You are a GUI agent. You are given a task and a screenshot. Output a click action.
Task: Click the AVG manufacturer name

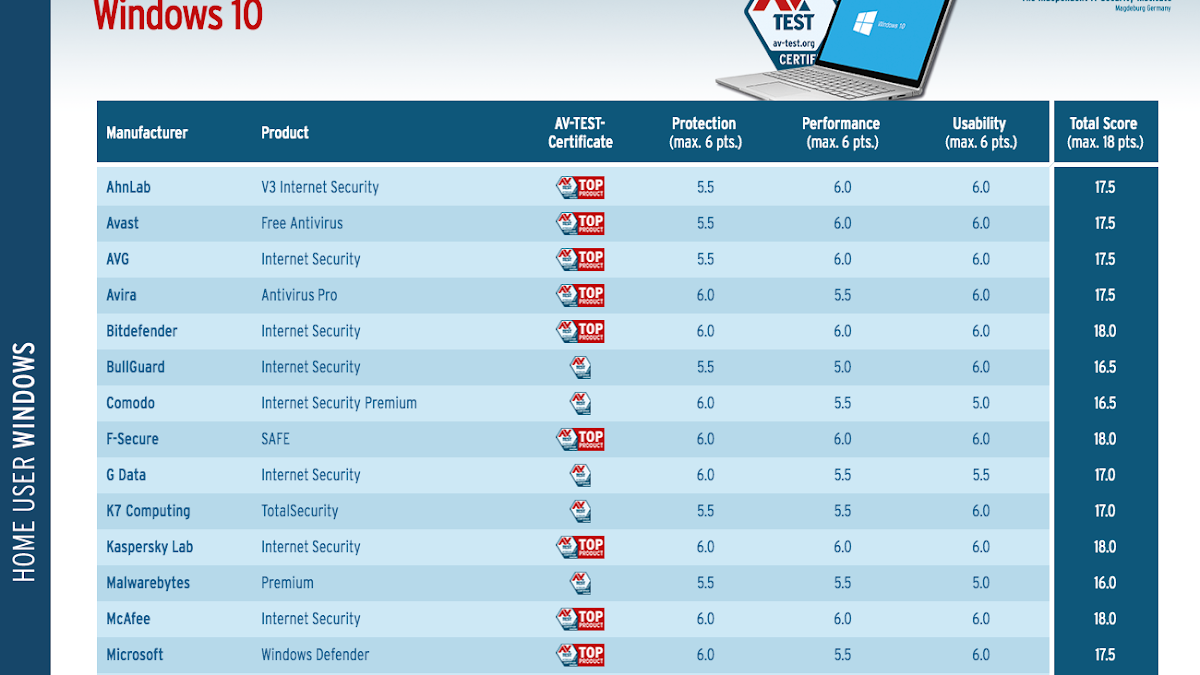[x=118, y=259]
